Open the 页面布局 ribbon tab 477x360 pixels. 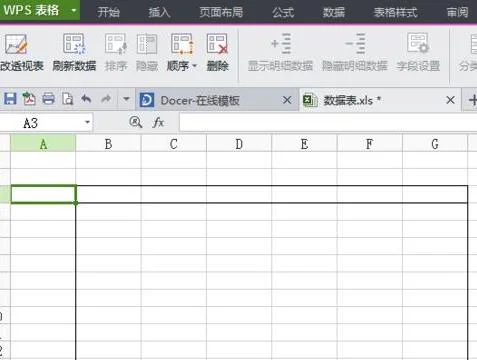pyautogui.click(x=221, y=12)
